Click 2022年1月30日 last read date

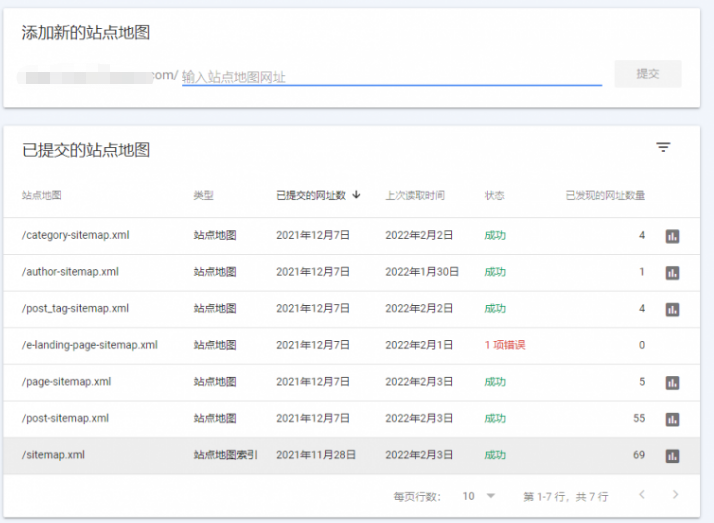point(422,272)
